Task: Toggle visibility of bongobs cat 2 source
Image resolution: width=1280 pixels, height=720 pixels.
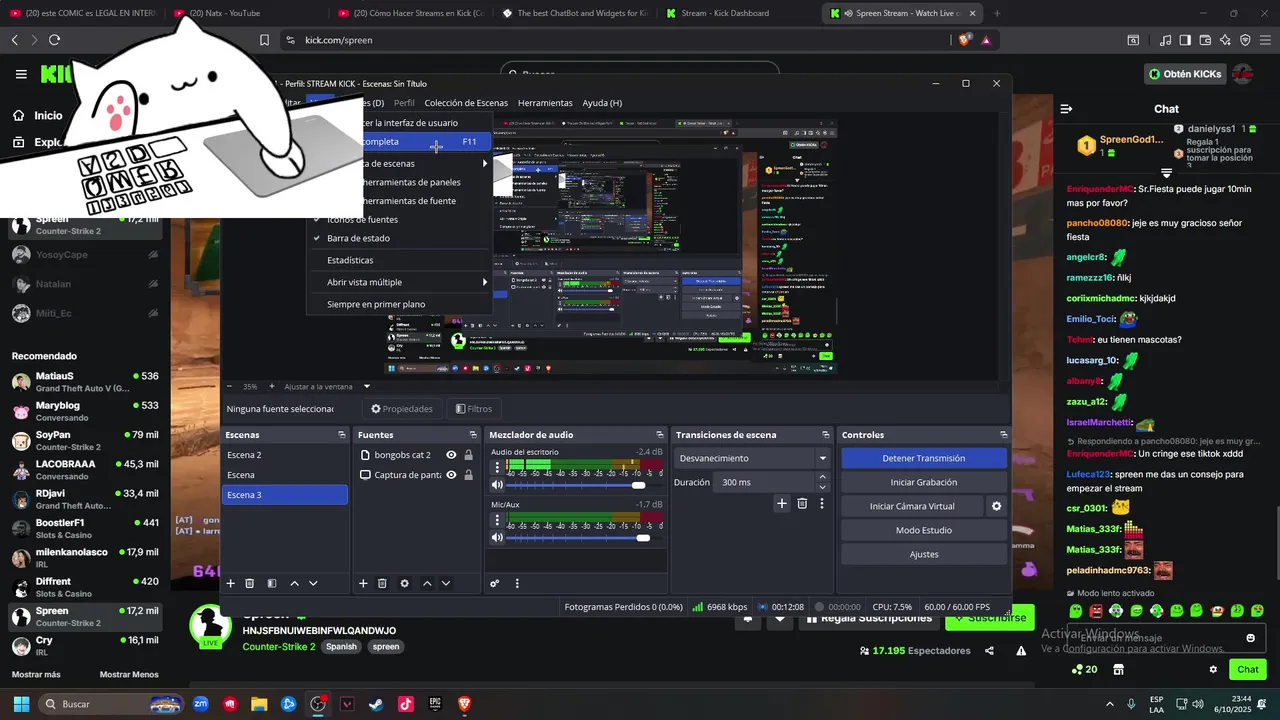Action: click(451, 455)
